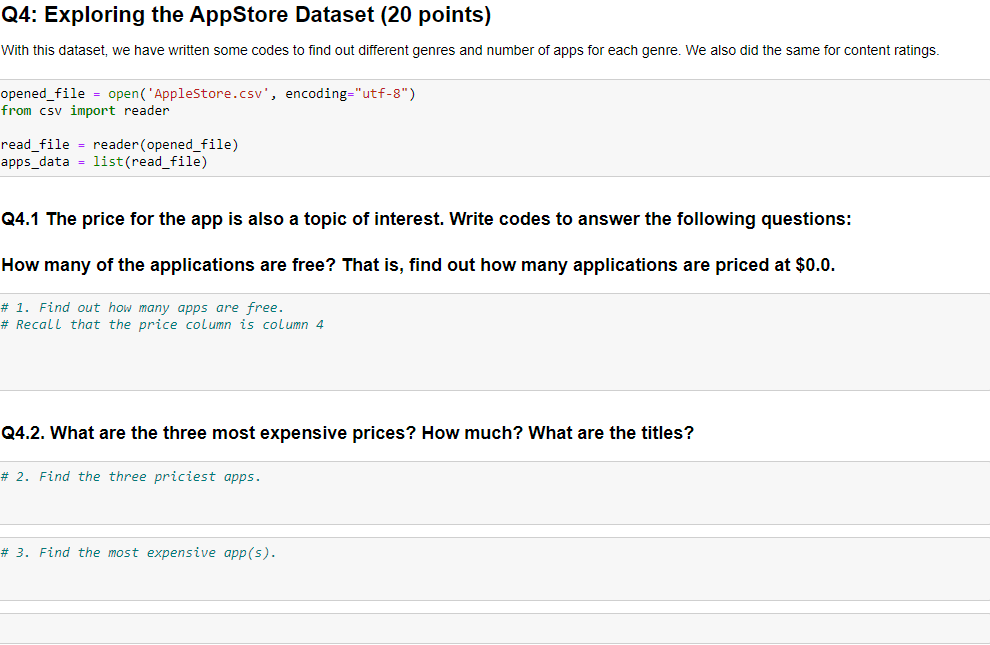Select the Q4.1 price question heading
Viewport: 990px width, 645px height.
click(x=426, y=219)
